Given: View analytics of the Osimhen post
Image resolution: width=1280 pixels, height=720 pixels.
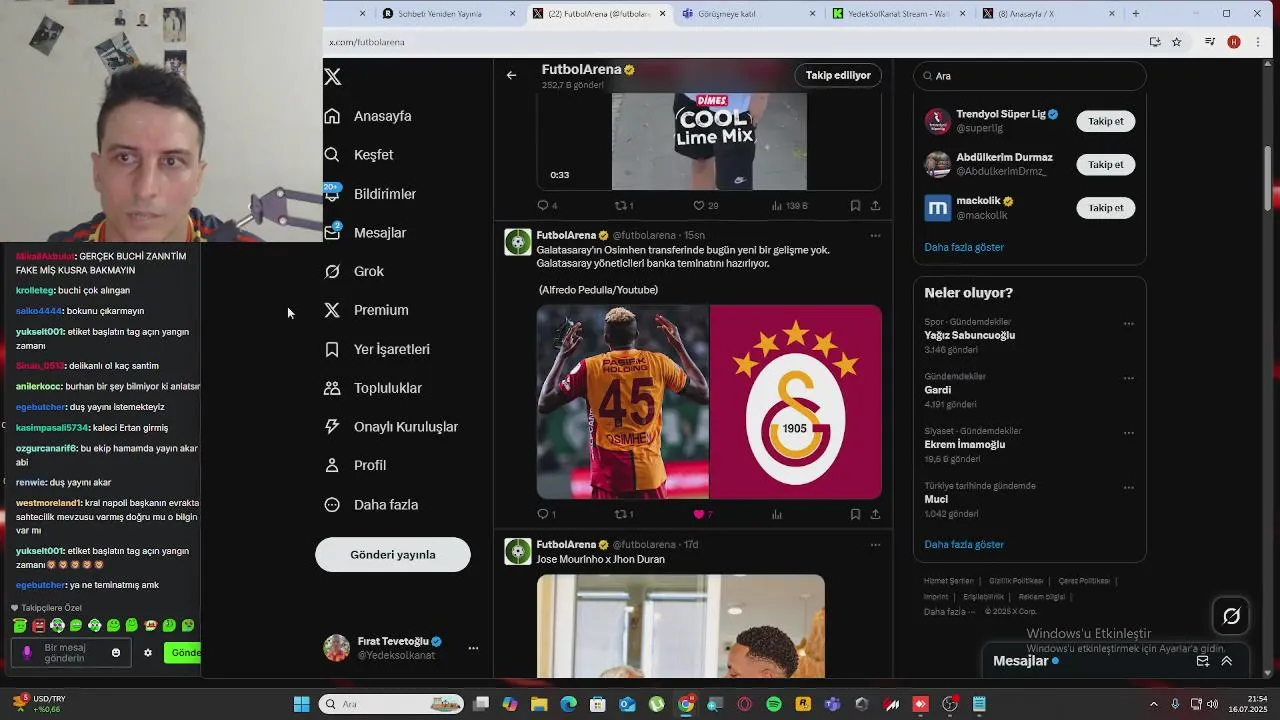Looking at the screenshot, I should pos(776,514).
